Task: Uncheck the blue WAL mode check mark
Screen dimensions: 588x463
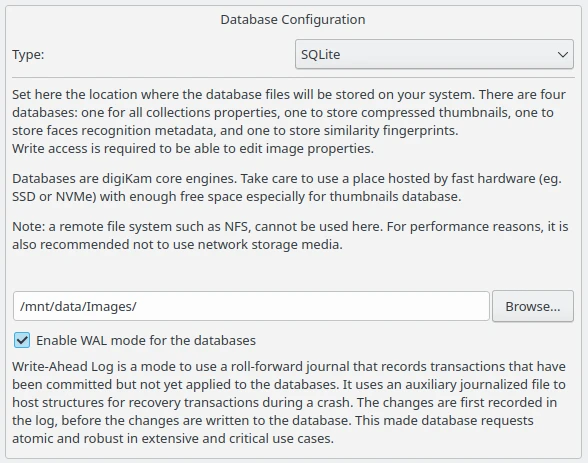Action: pos(22,340)
